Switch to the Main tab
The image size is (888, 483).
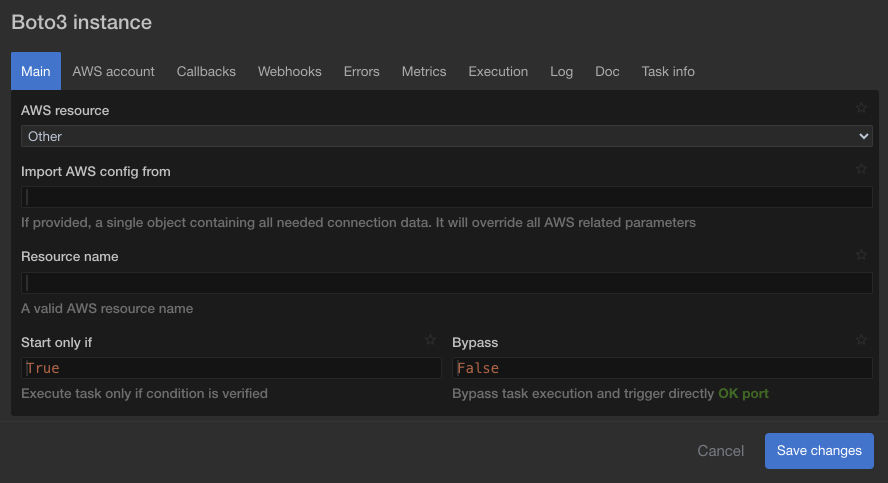(x=36, y=71)
